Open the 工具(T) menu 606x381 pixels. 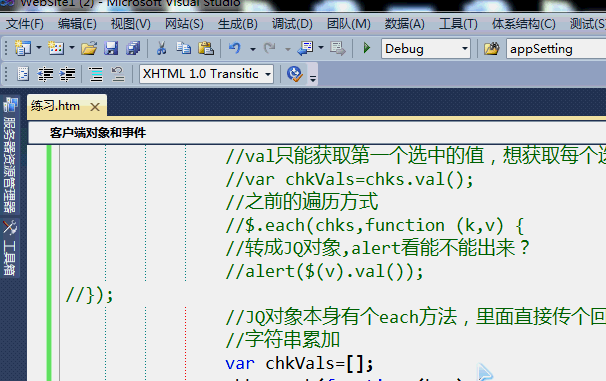(x=458, y=24)
